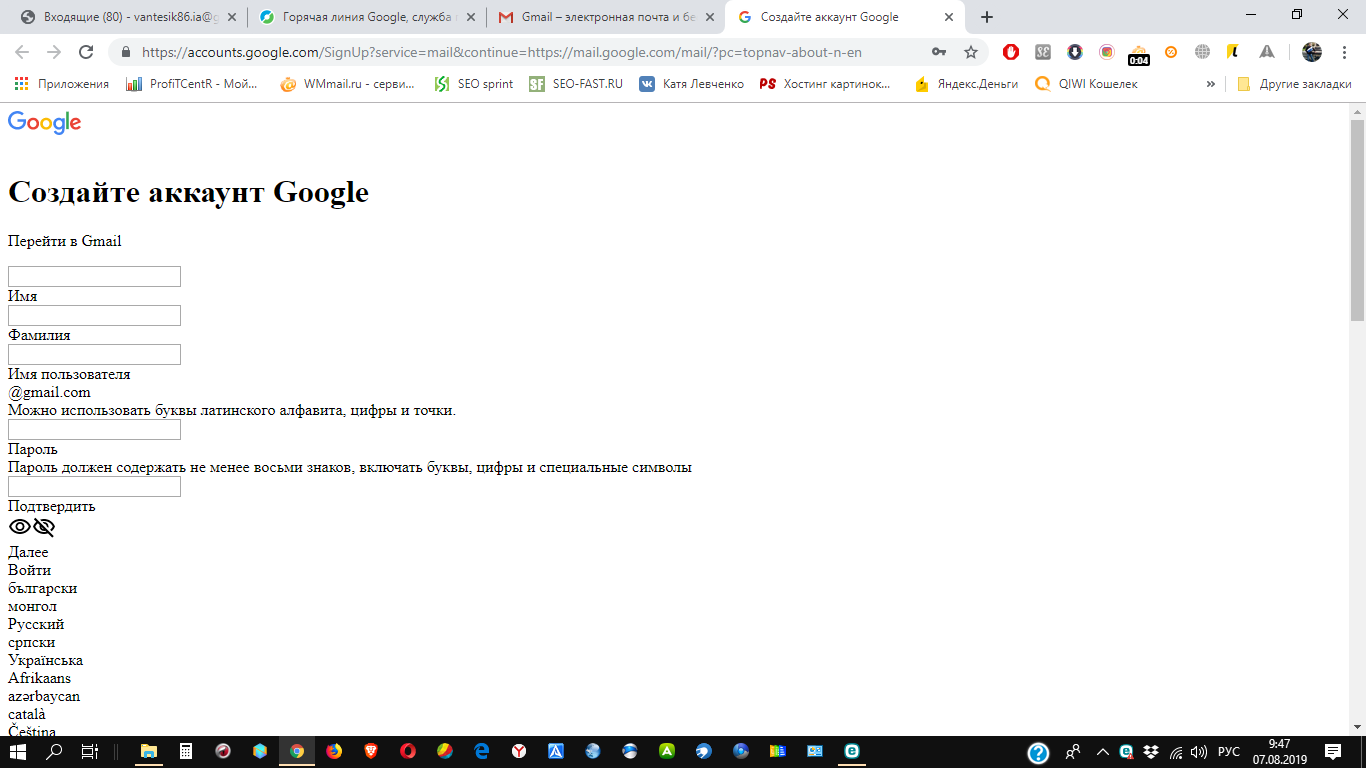Open the download arrow extension icon

coord(1075,52)
